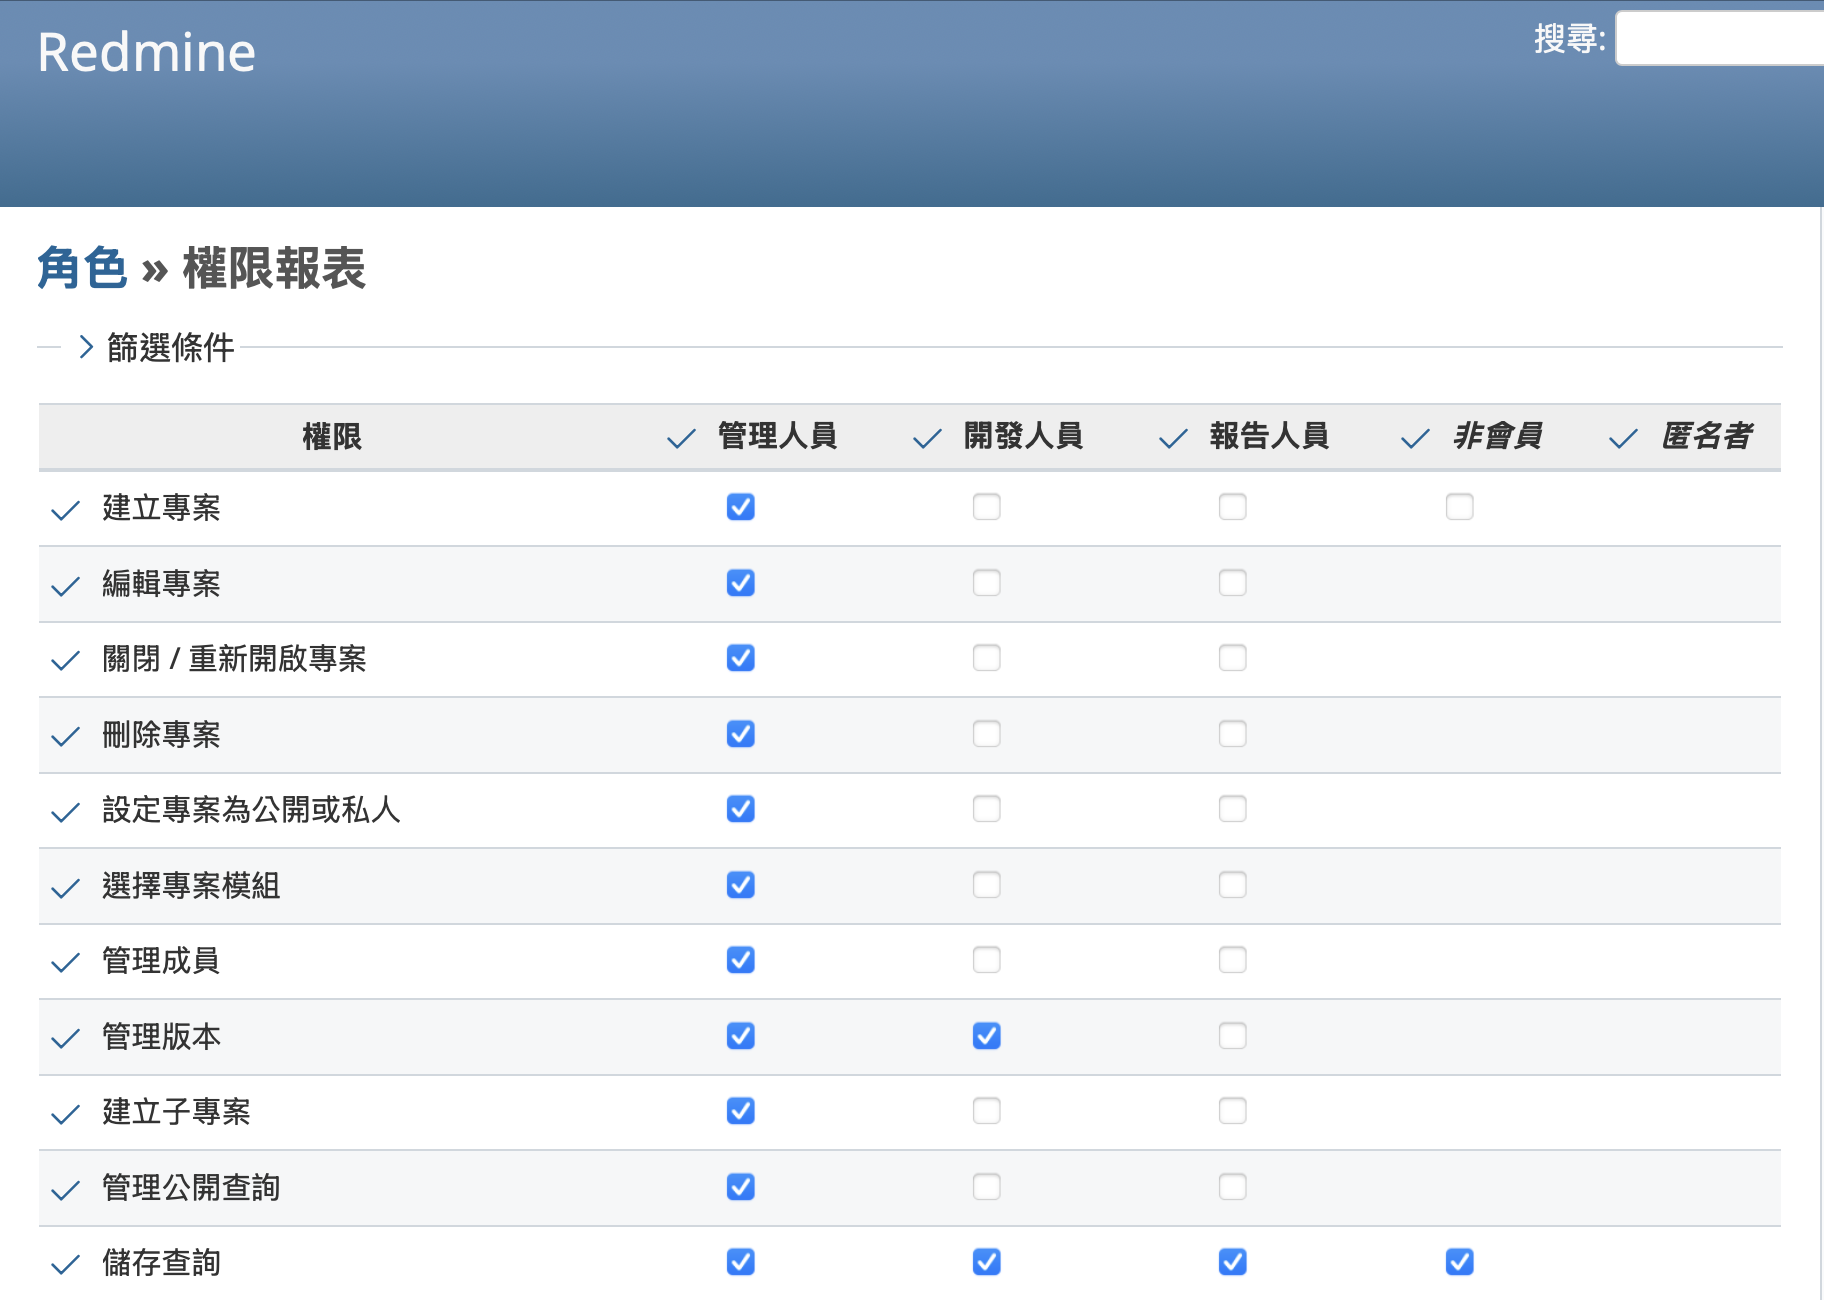1824x1300 pixels.
Task: Click checkmark icon next to 設定專案為公開或私人
Action: [65, 812]
